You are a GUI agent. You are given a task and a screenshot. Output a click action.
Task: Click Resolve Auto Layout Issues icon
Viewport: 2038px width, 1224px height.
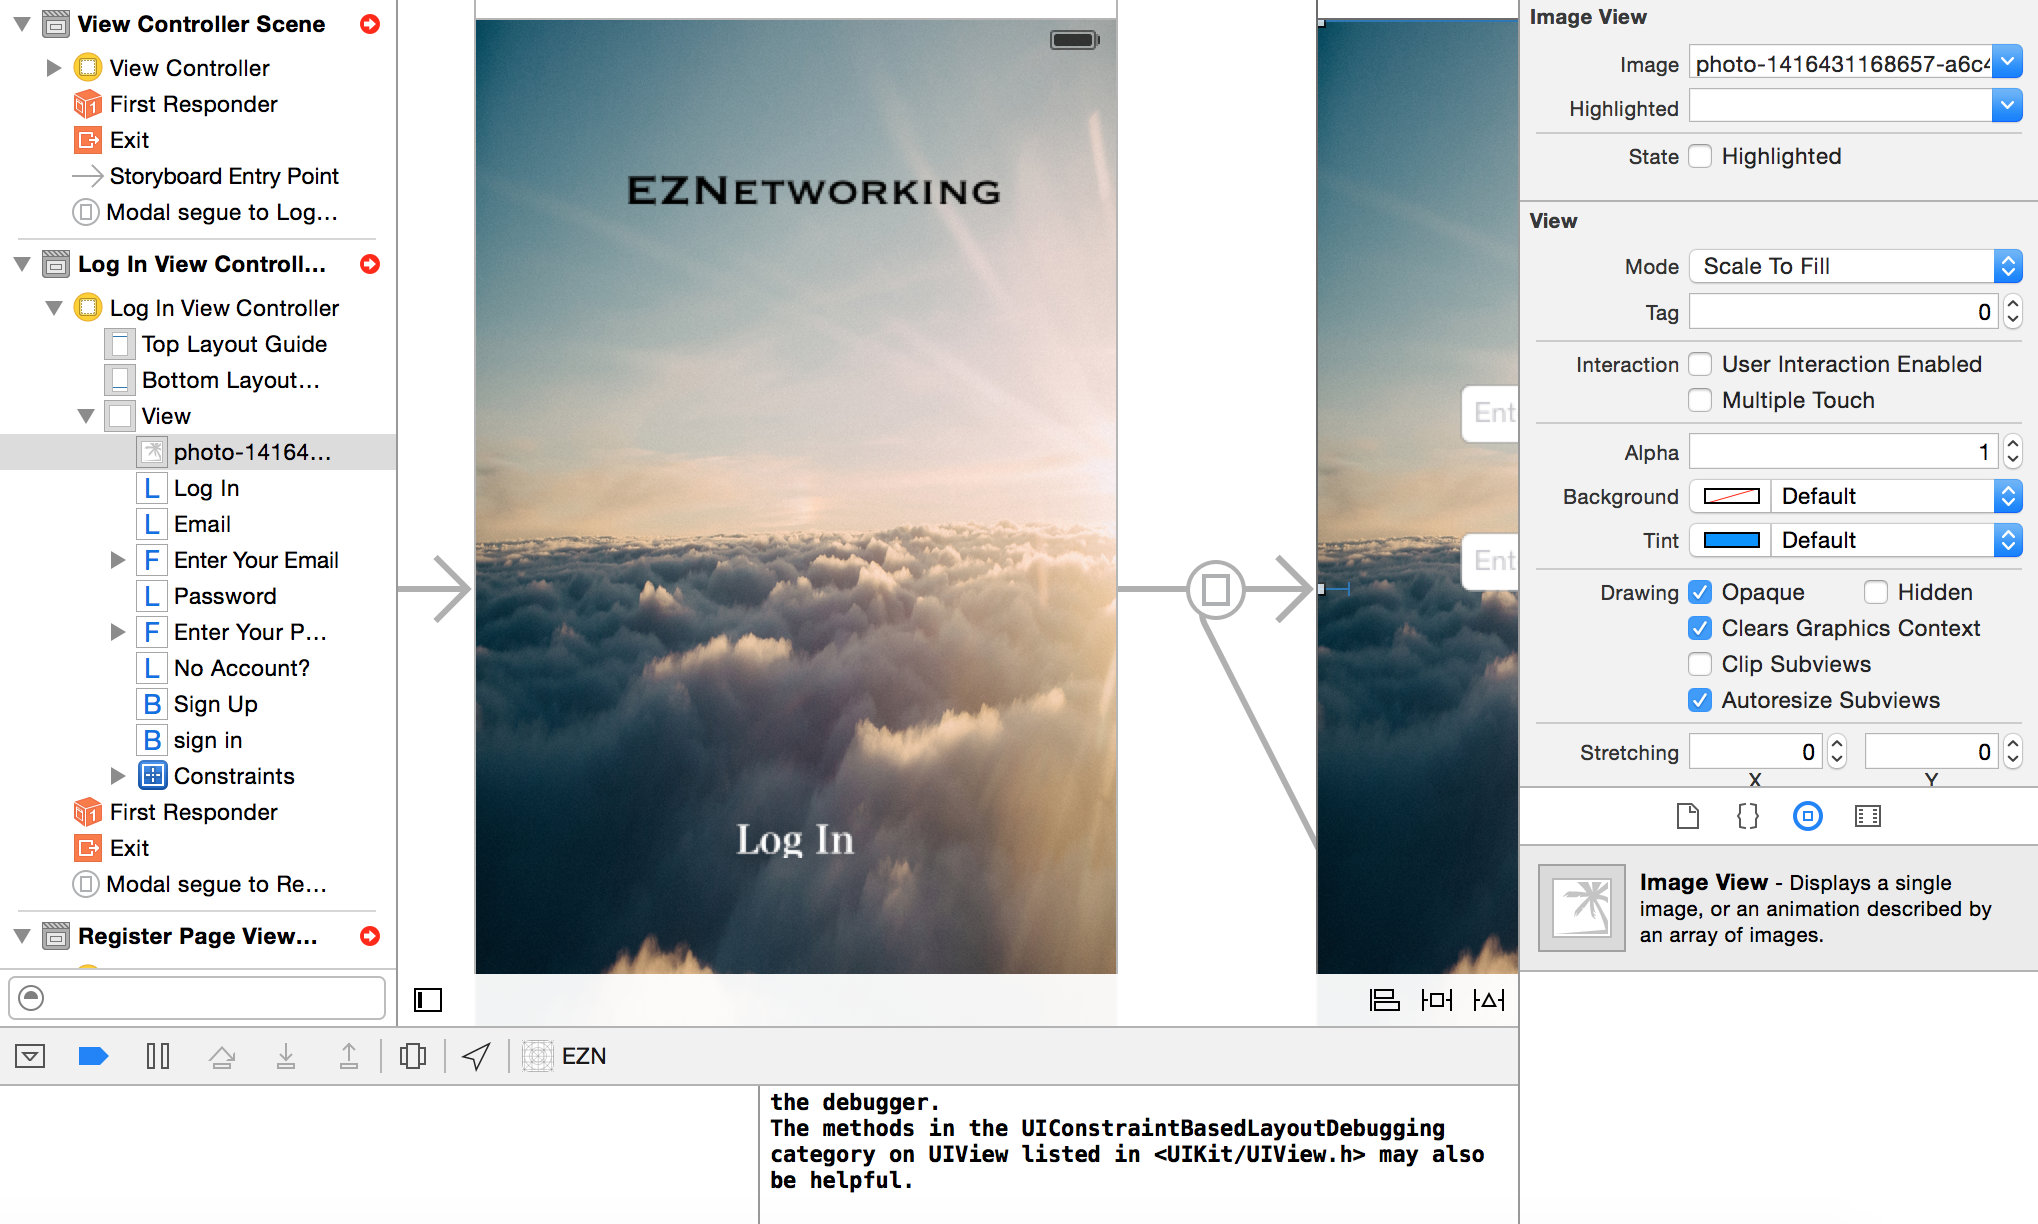(1488, 1000)
